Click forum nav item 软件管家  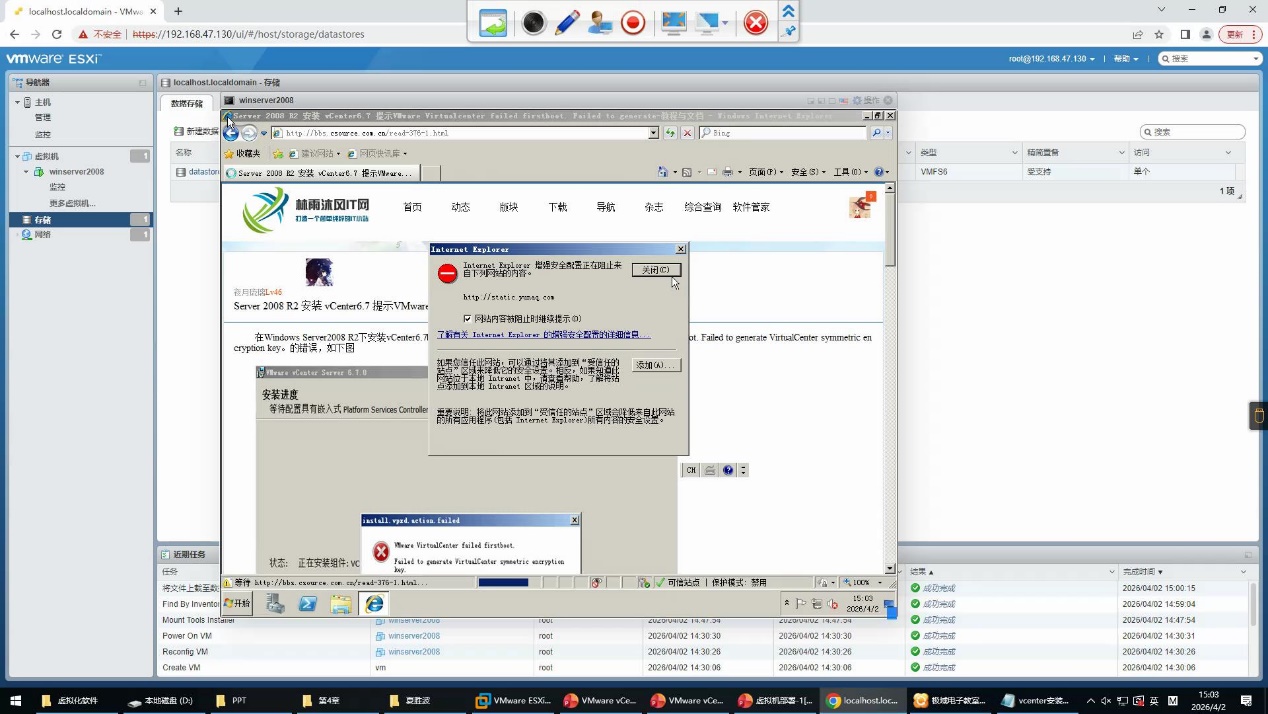tap(751, 207)
